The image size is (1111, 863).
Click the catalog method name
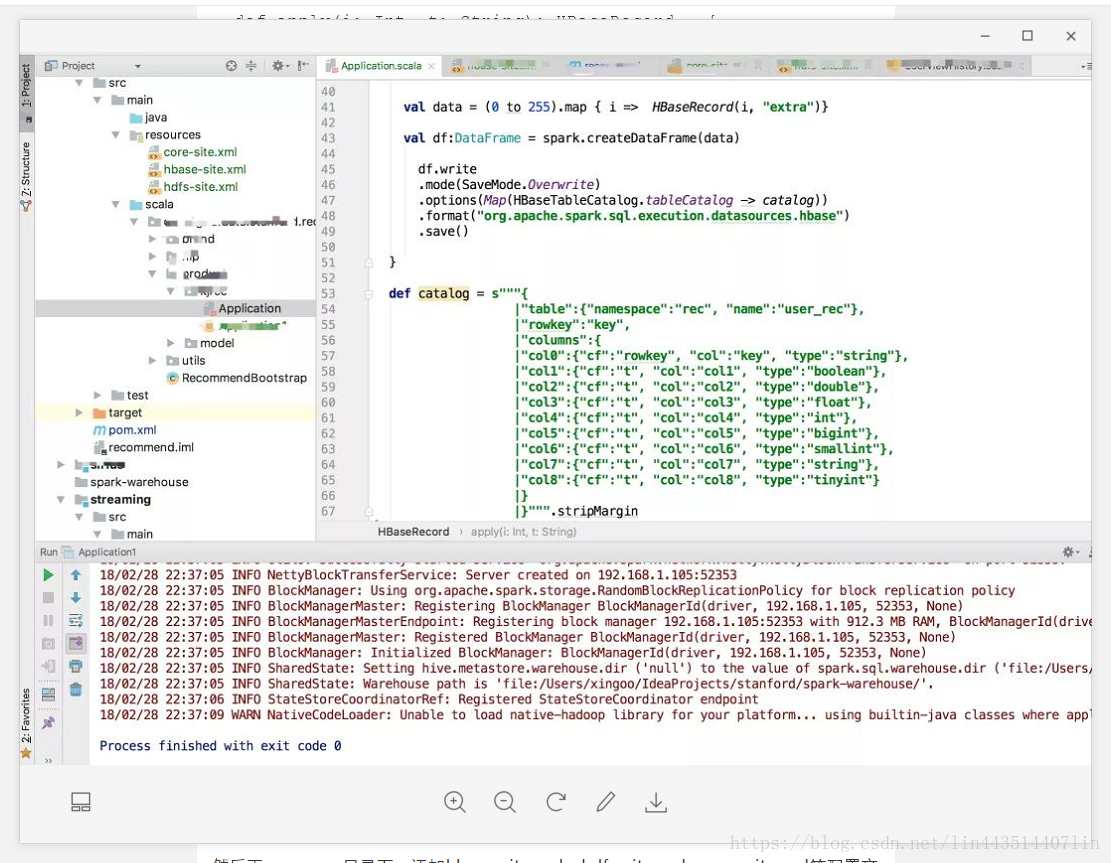tap(444, 293)
